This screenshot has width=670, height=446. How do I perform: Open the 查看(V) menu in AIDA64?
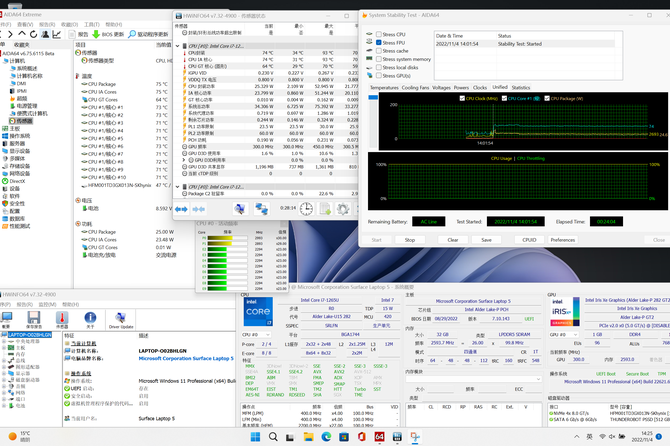[25, 25]
